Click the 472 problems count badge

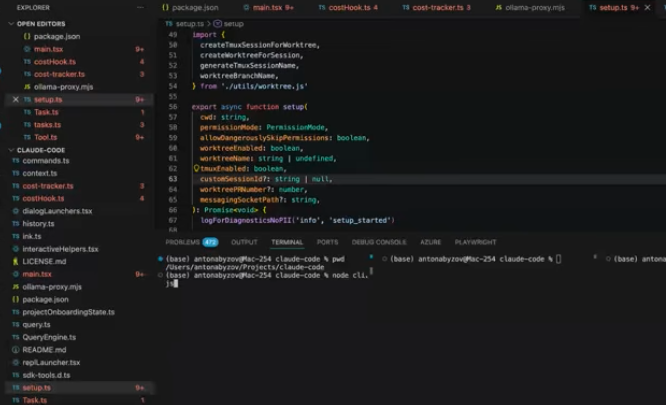[x=210, y=242]
